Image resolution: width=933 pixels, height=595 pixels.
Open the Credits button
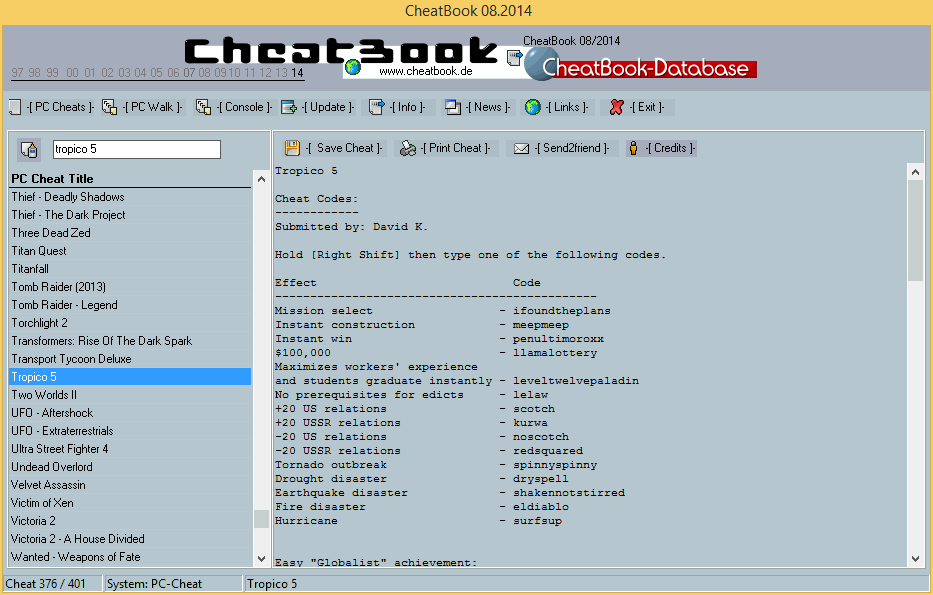click(x=662, y=148)
